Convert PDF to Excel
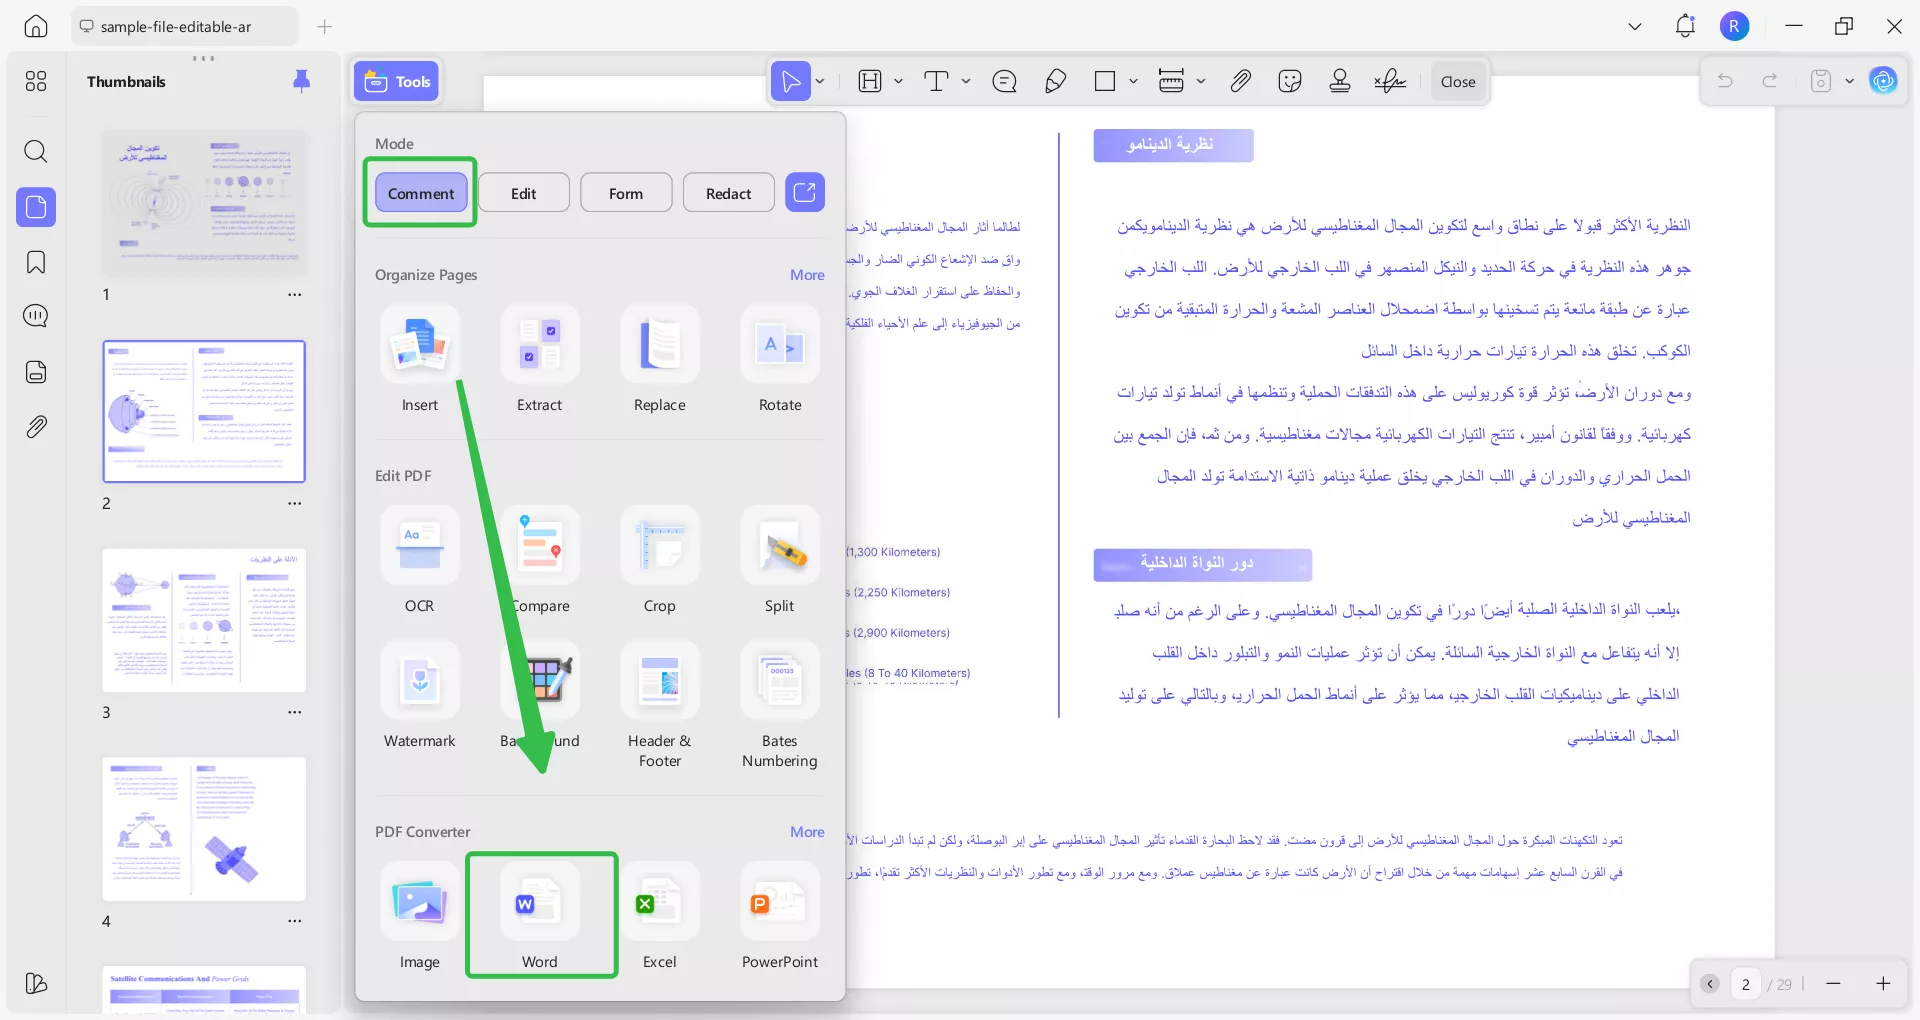The image size is (1920, 1020). point(660,917)
